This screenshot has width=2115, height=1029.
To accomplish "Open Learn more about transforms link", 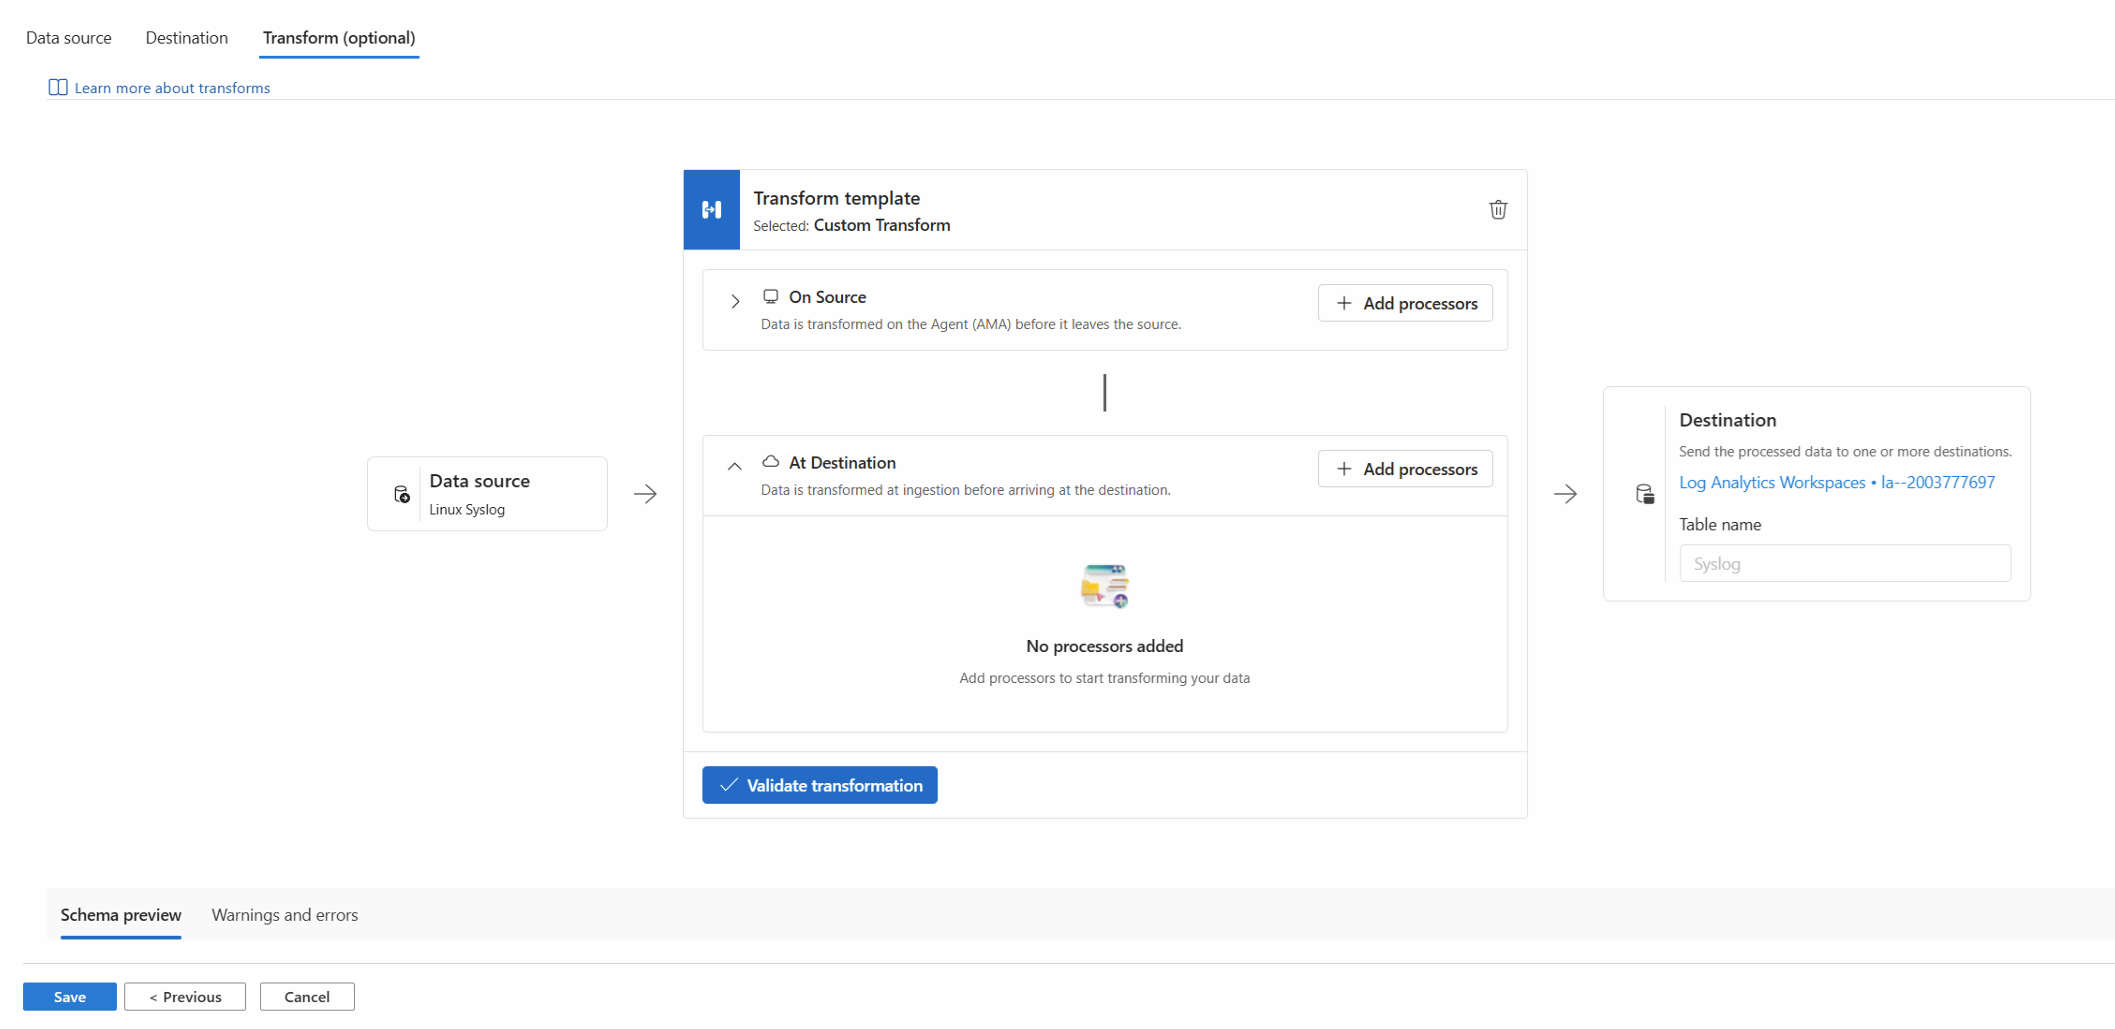I will tap(172, 88).
